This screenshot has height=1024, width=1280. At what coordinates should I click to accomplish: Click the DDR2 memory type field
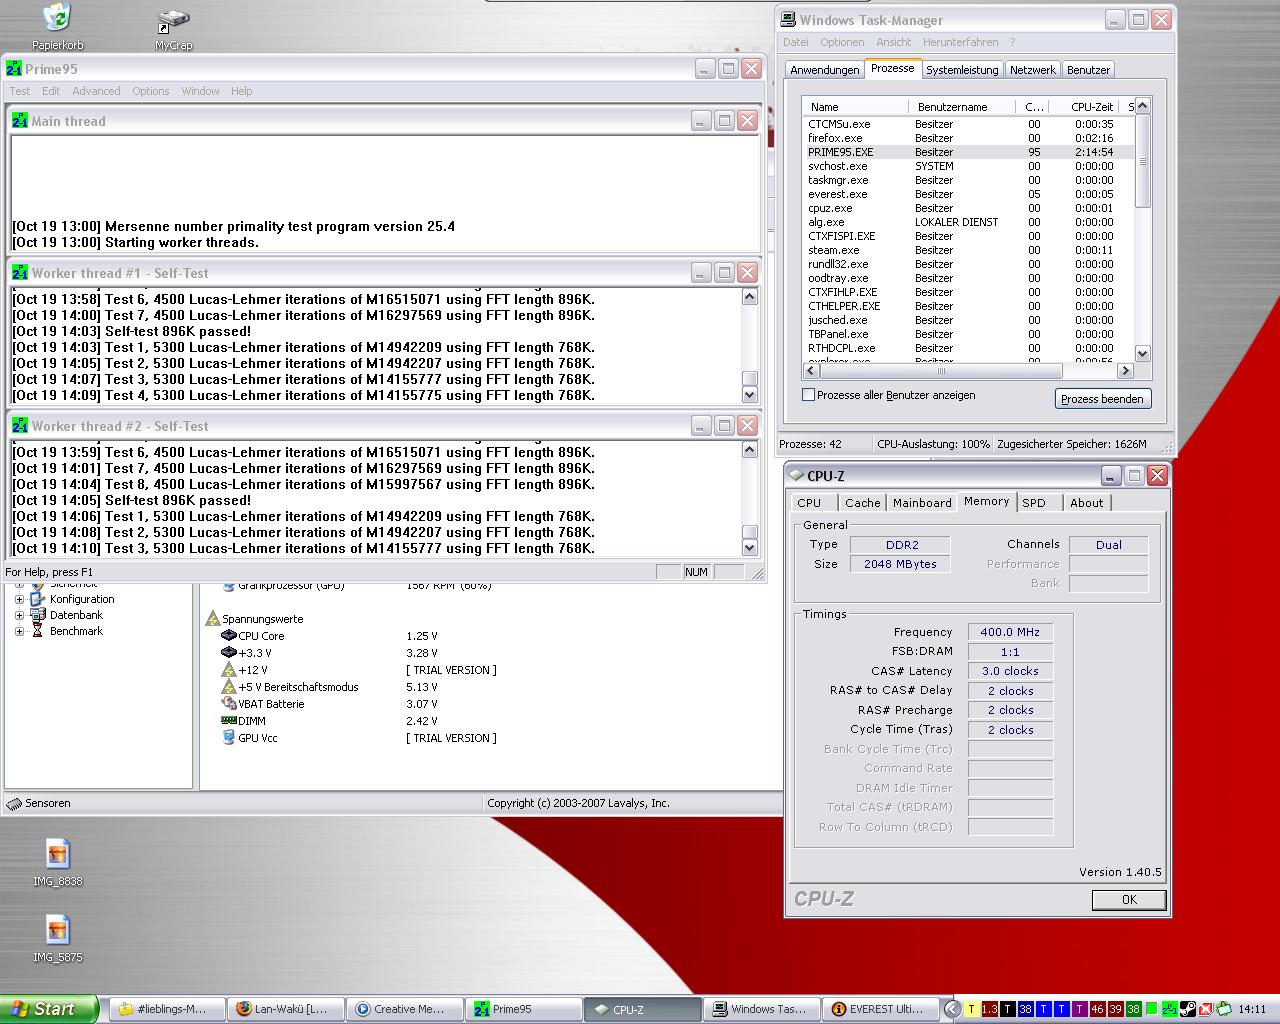click(900, 545)
